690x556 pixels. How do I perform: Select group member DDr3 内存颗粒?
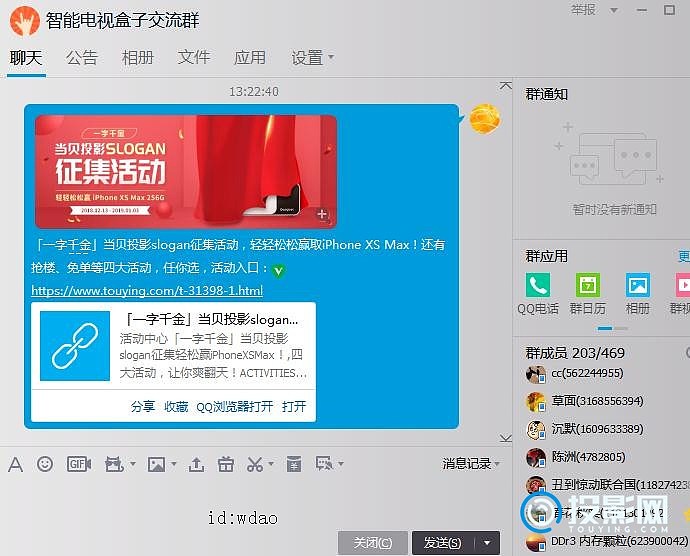[607, 541]
